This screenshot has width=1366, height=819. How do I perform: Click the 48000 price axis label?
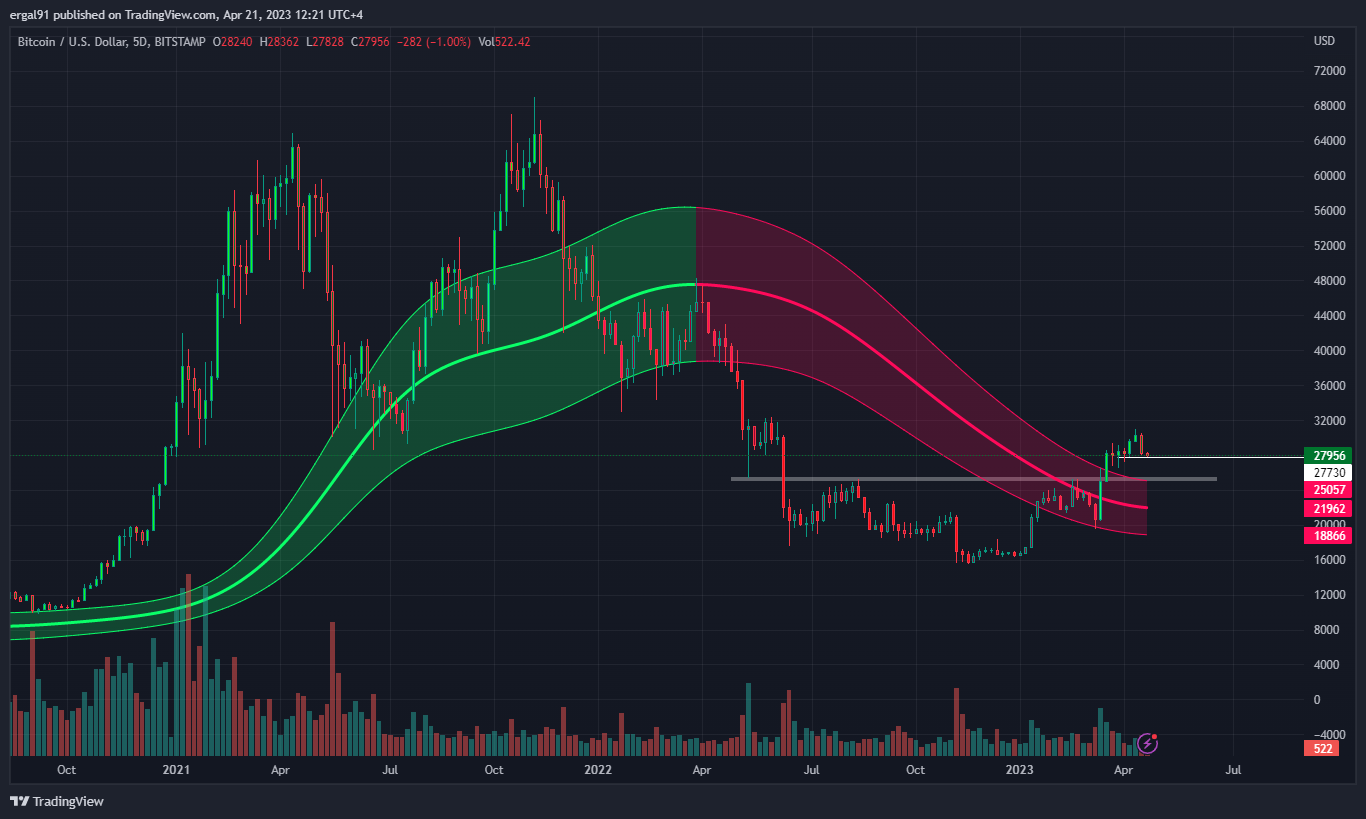[x=1328, y=281]
